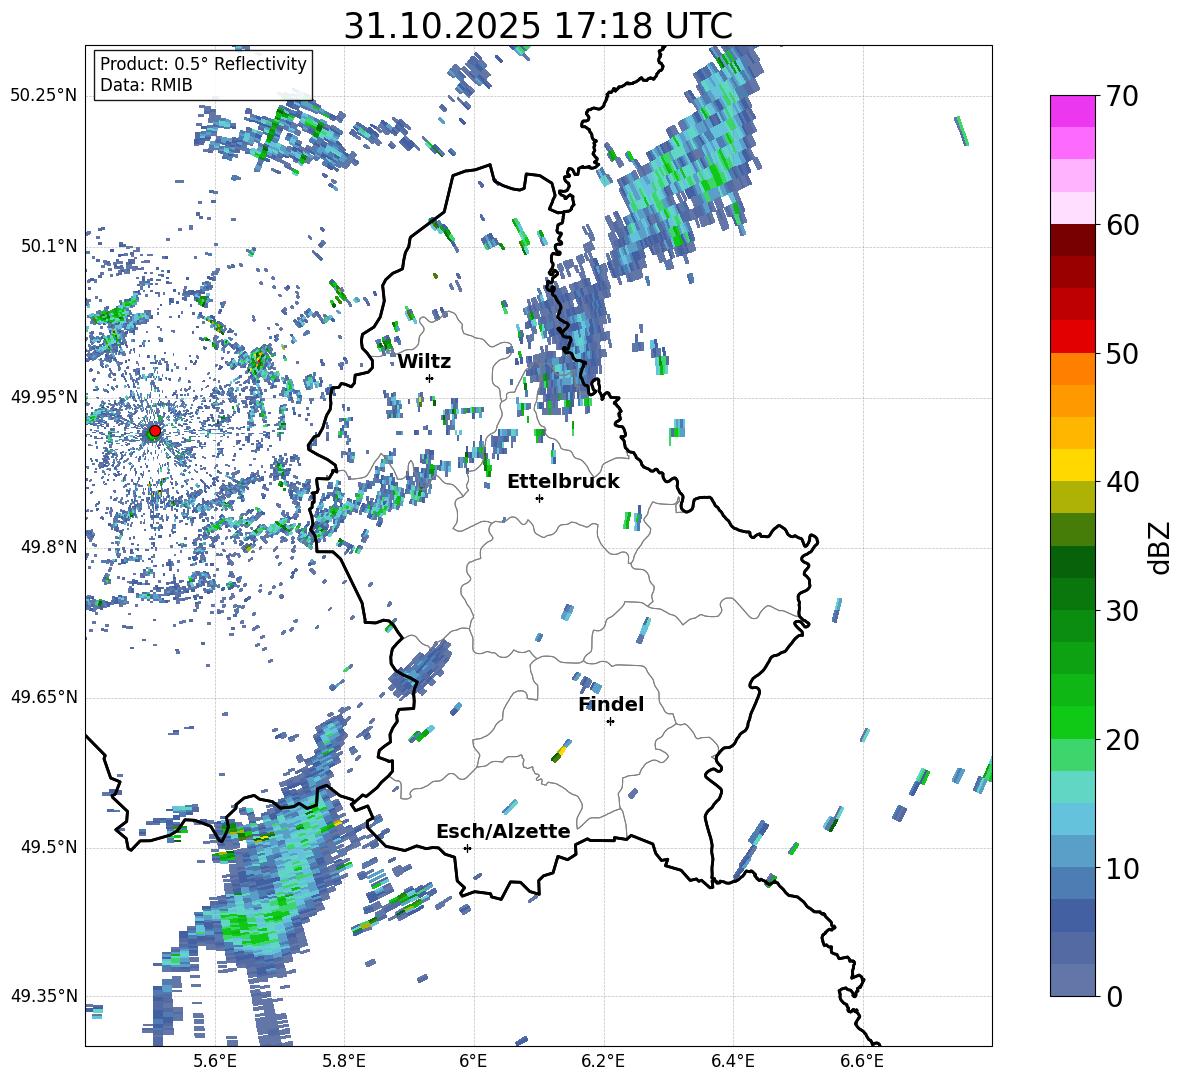The height and width of the screenshot is (1081, 1184).
Task: Pick the magenta swatch at colorbar top
Action: pyautogui.click(x=1072, y=111)
